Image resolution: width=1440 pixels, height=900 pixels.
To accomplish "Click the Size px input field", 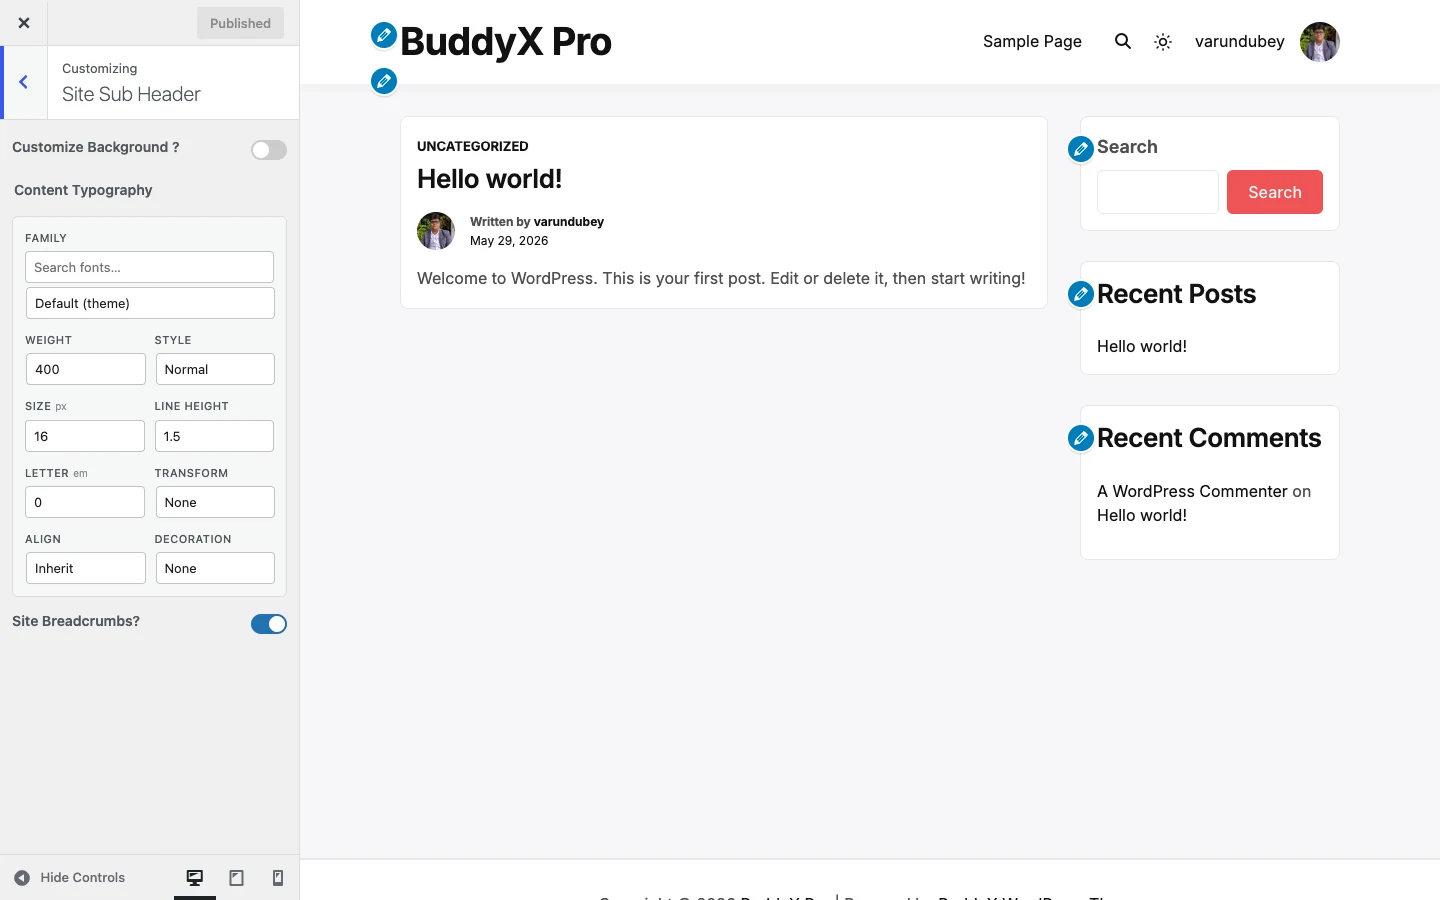I will pos(85,436).
